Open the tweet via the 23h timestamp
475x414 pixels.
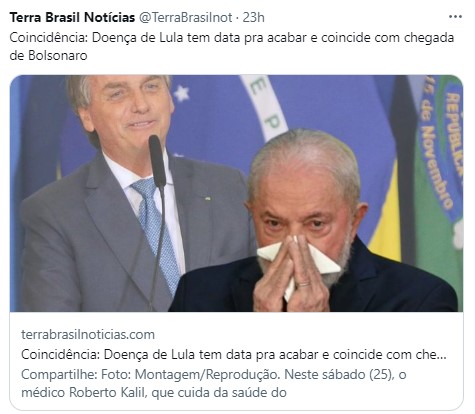(254, 17)
